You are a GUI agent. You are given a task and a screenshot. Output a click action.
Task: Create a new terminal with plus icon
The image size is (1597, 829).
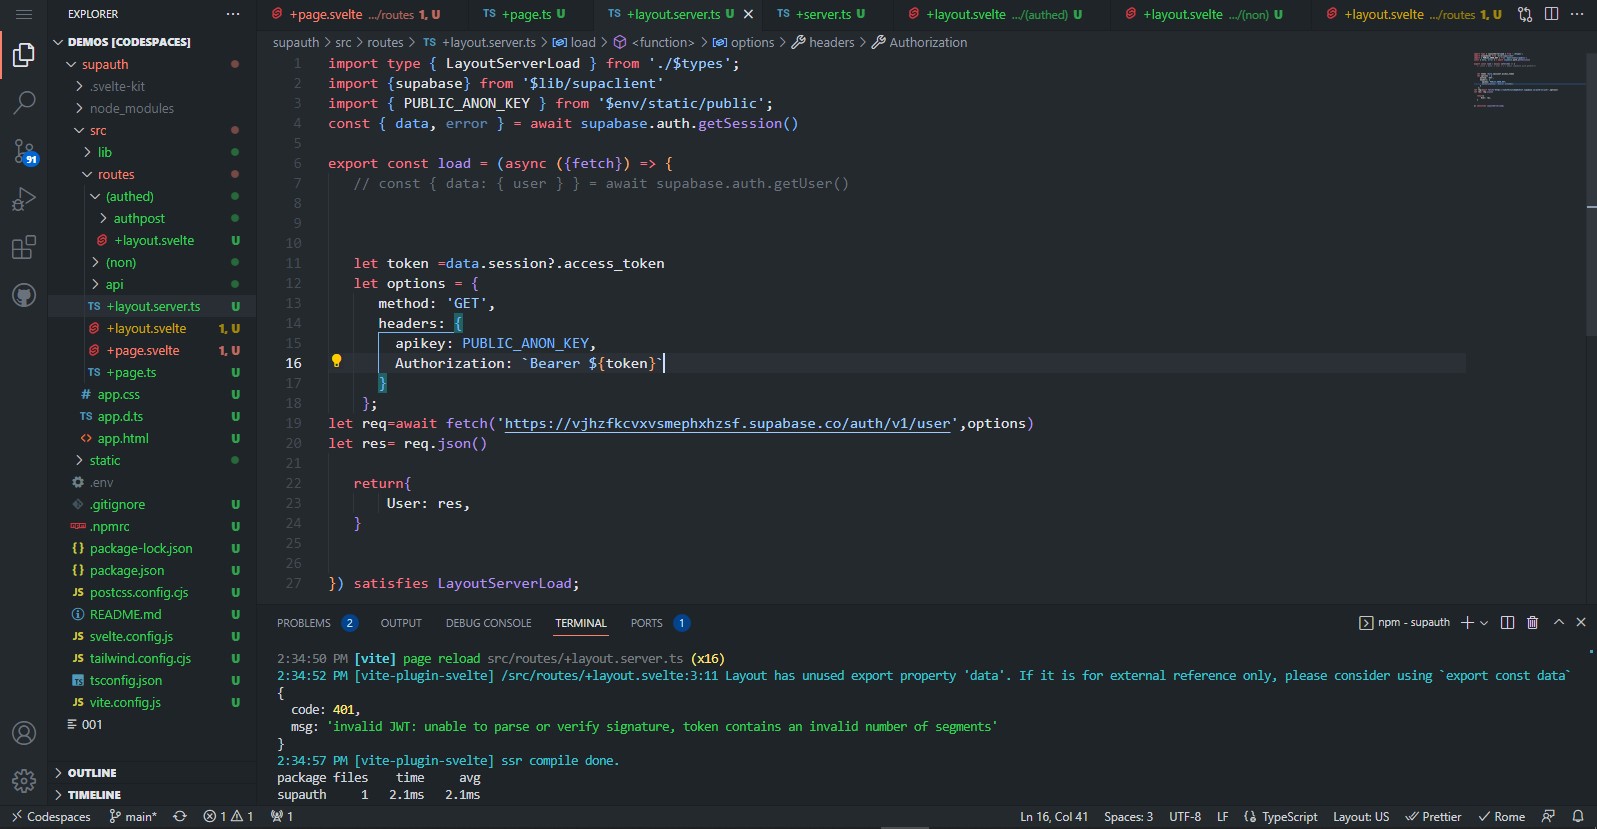click(1467, 622)
